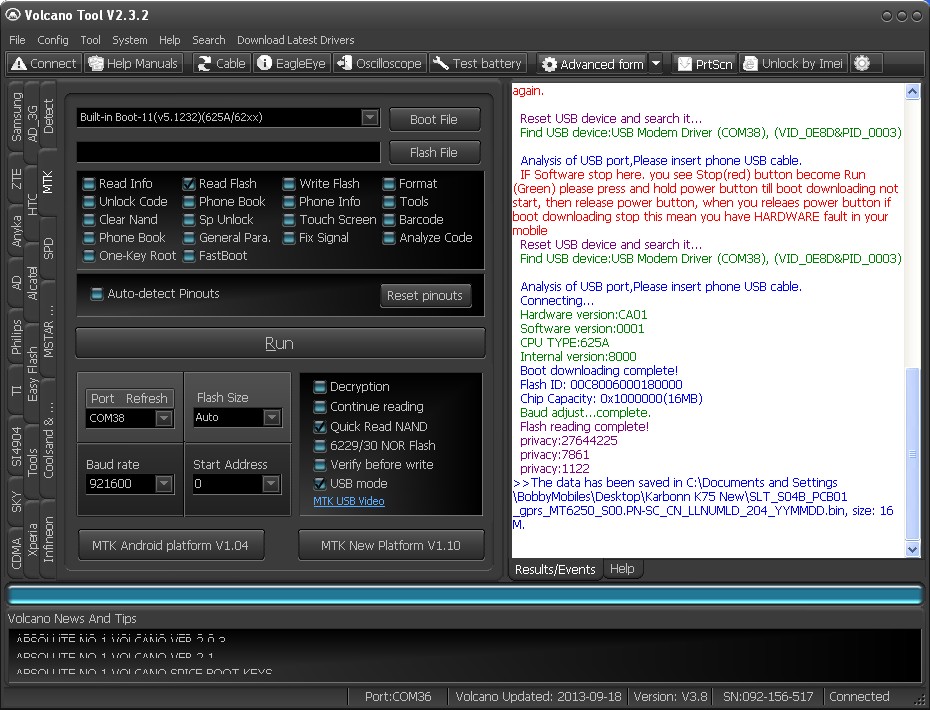The height and width of the screenshot is (710, 930).
Task: Click the Volcano news ticker area
Action: click(x=464, y=655)
